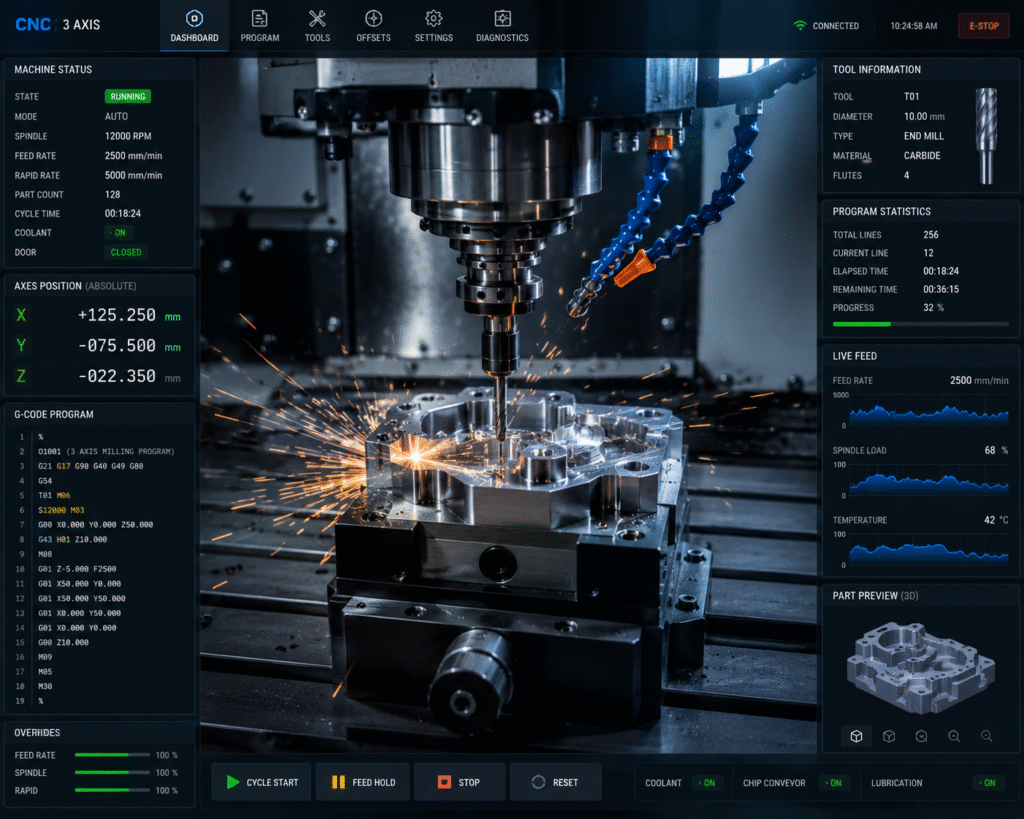Screen dimensions: 1024x819
Task: Click the Reset circular icon
Action: [x=538, y=782]
